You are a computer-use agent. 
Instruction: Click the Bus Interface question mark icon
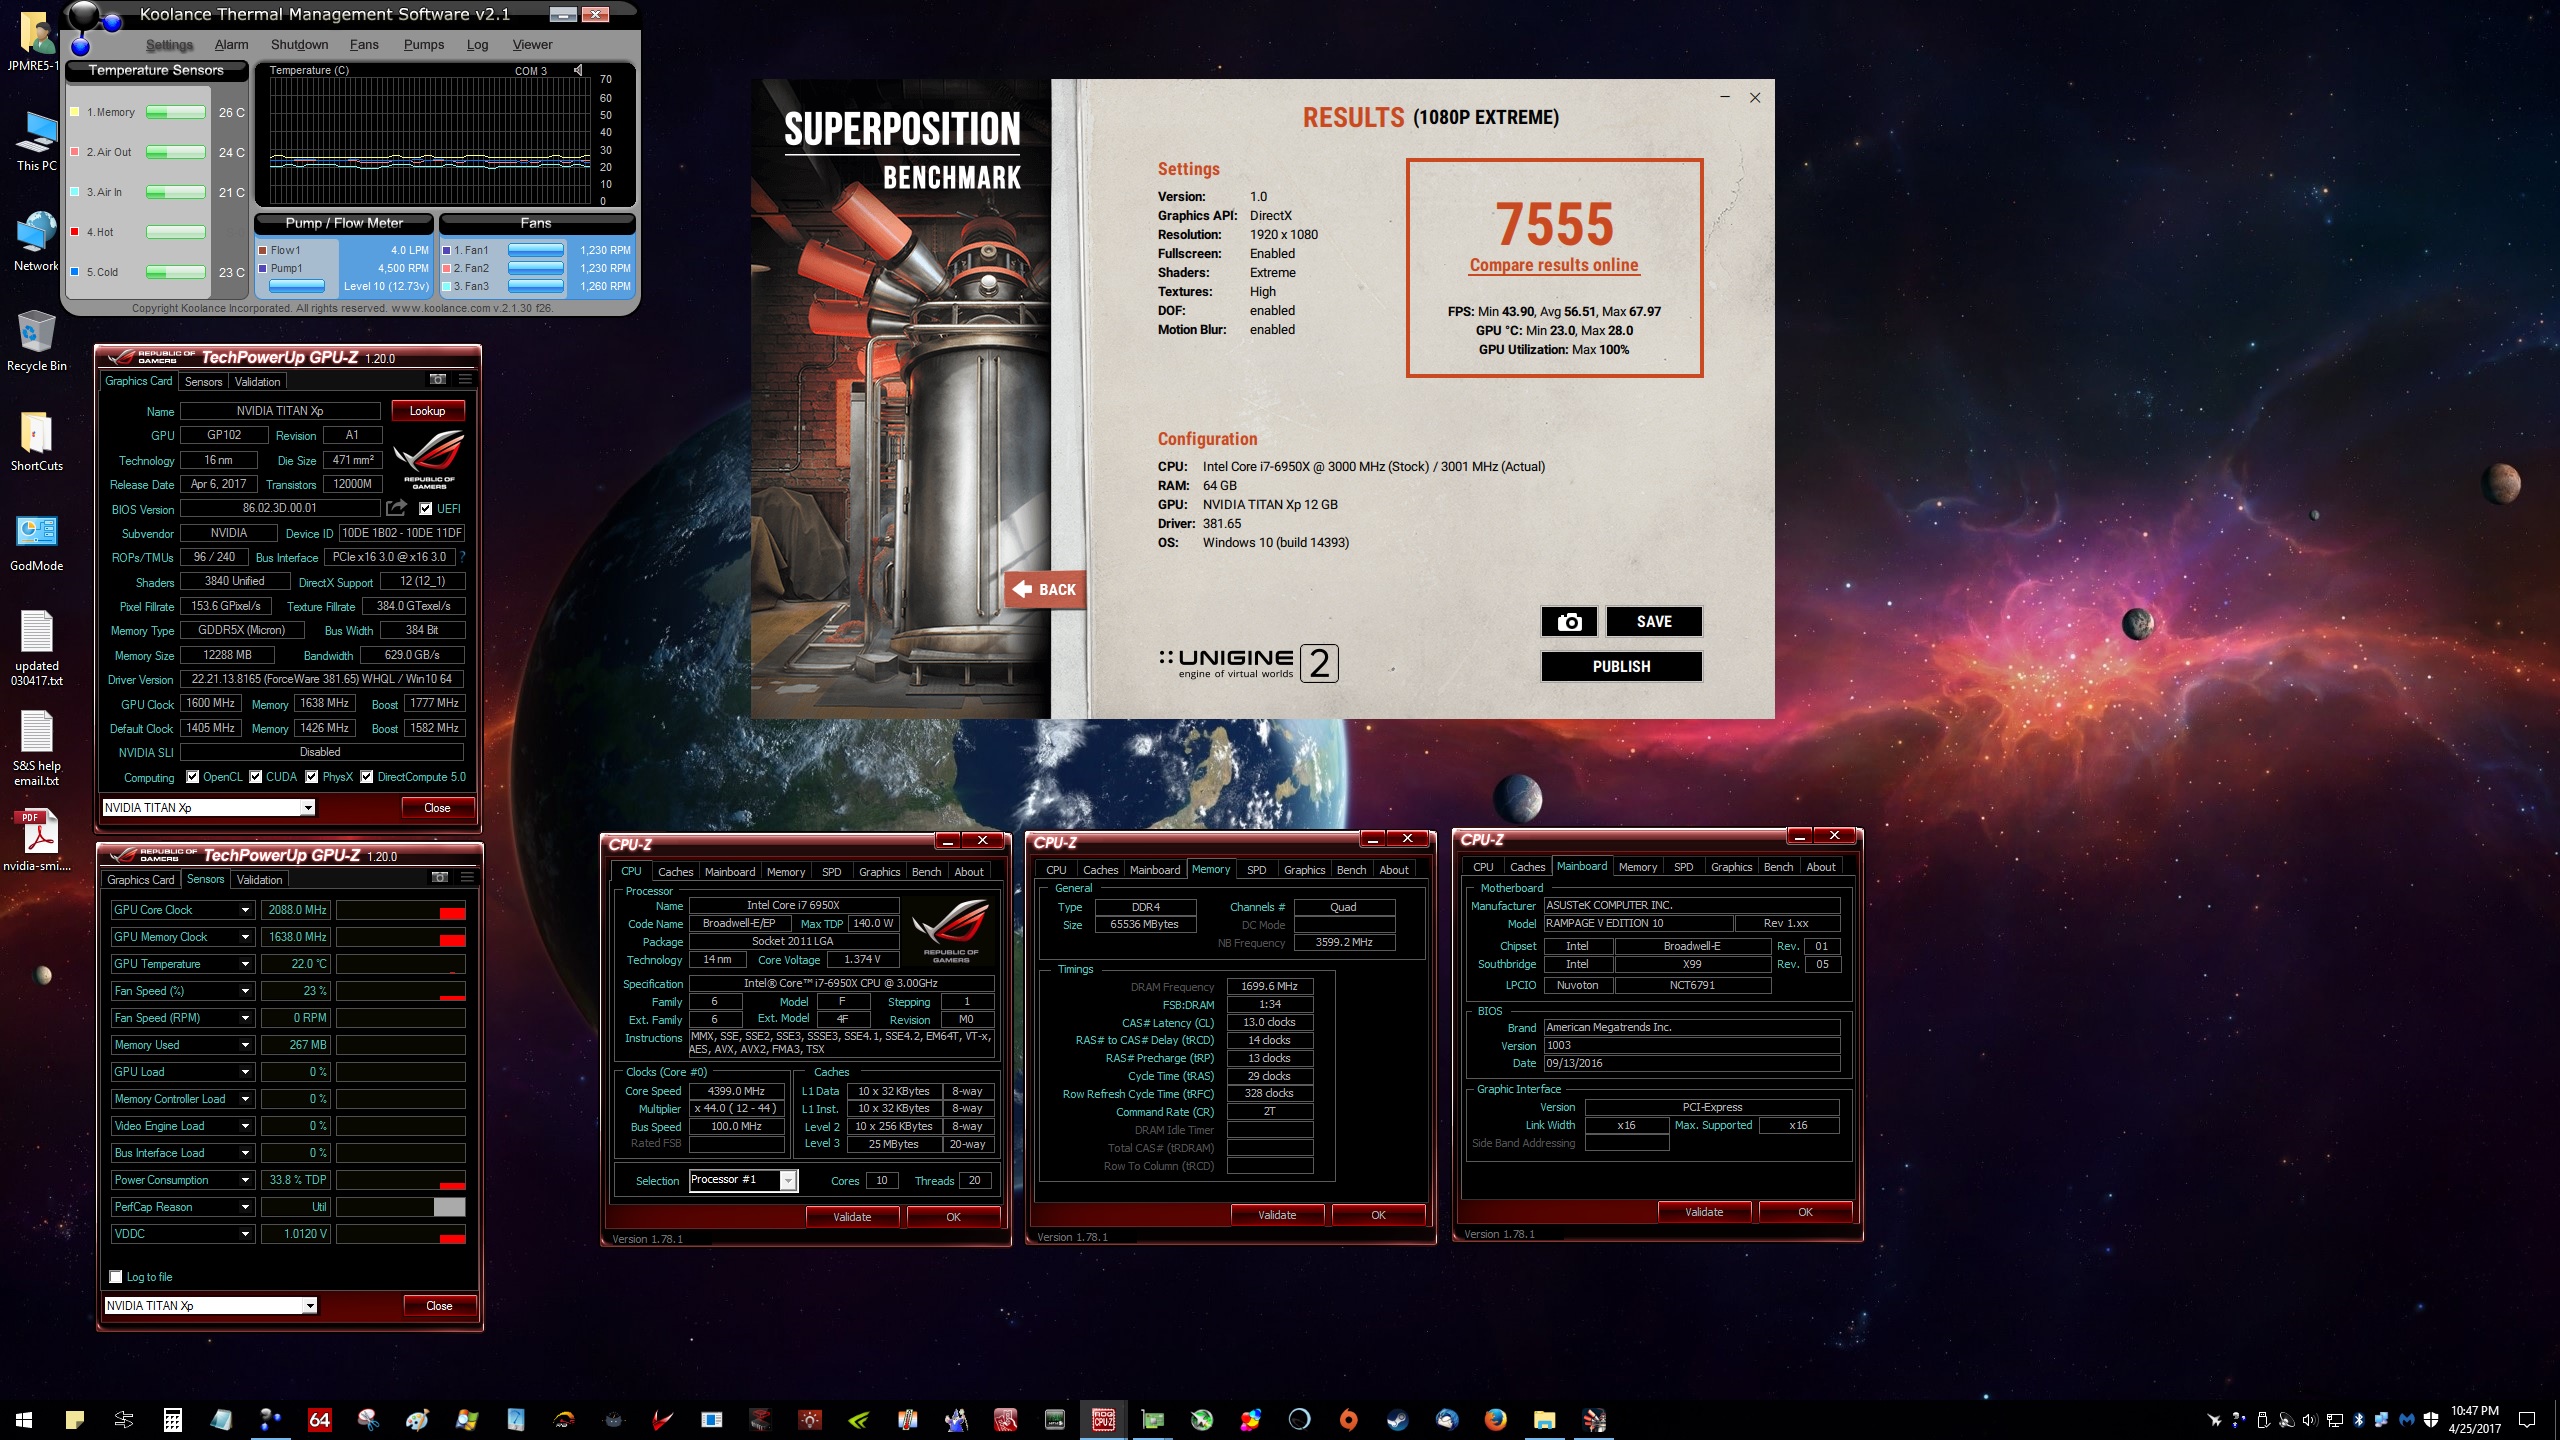(x=462, y=557)
